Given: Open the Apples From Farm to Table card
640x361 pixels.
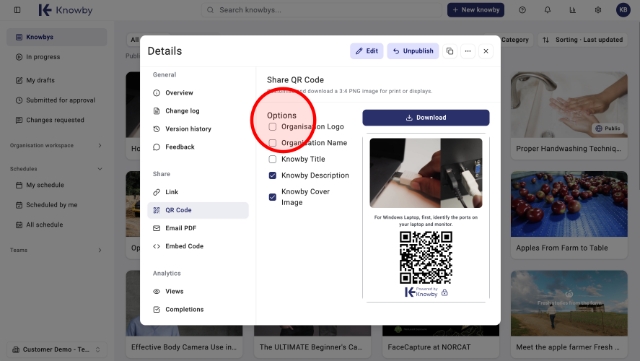Looking at the screenshot, I should pyautogui.click(x=569, y=215).
